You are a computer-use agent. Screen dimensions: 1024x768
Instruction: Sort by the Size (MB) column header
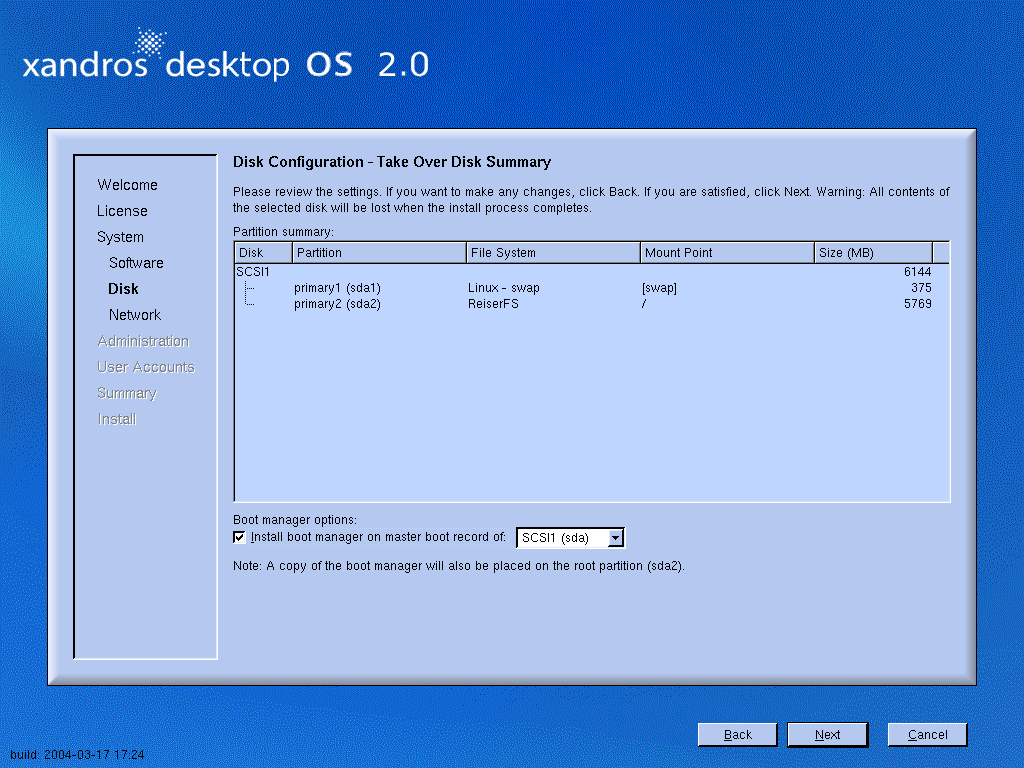[x=873, y=253]
